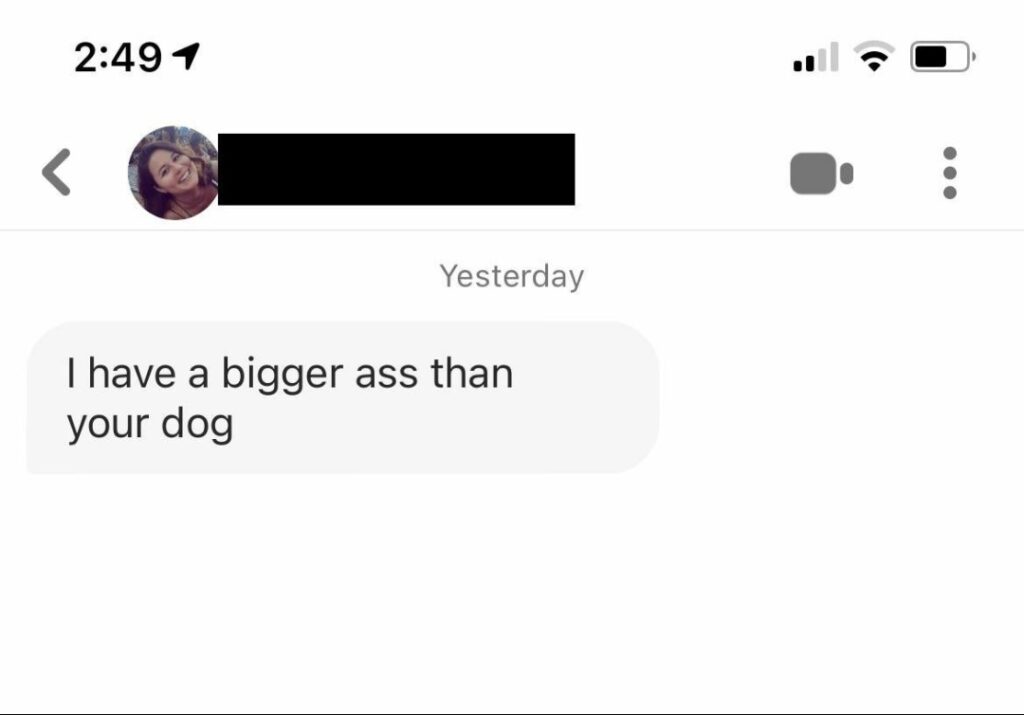Start a video call with camera icon
This screenshot has height=715, width=1024.
coord(821,173)
